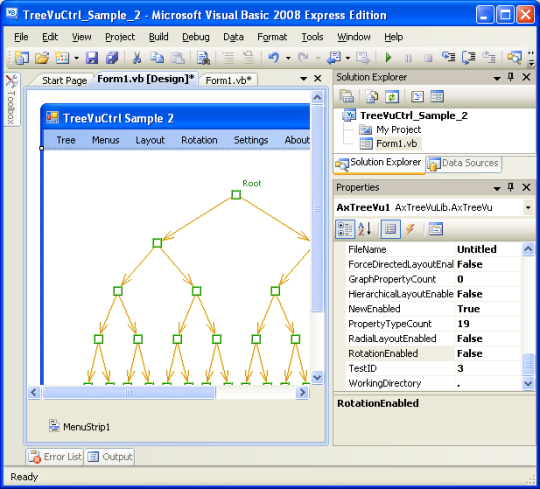Image resolution: width=540 pixels, height=489 pixels.
Task: Start debugging with the green play icon
Action: point(388,58)
